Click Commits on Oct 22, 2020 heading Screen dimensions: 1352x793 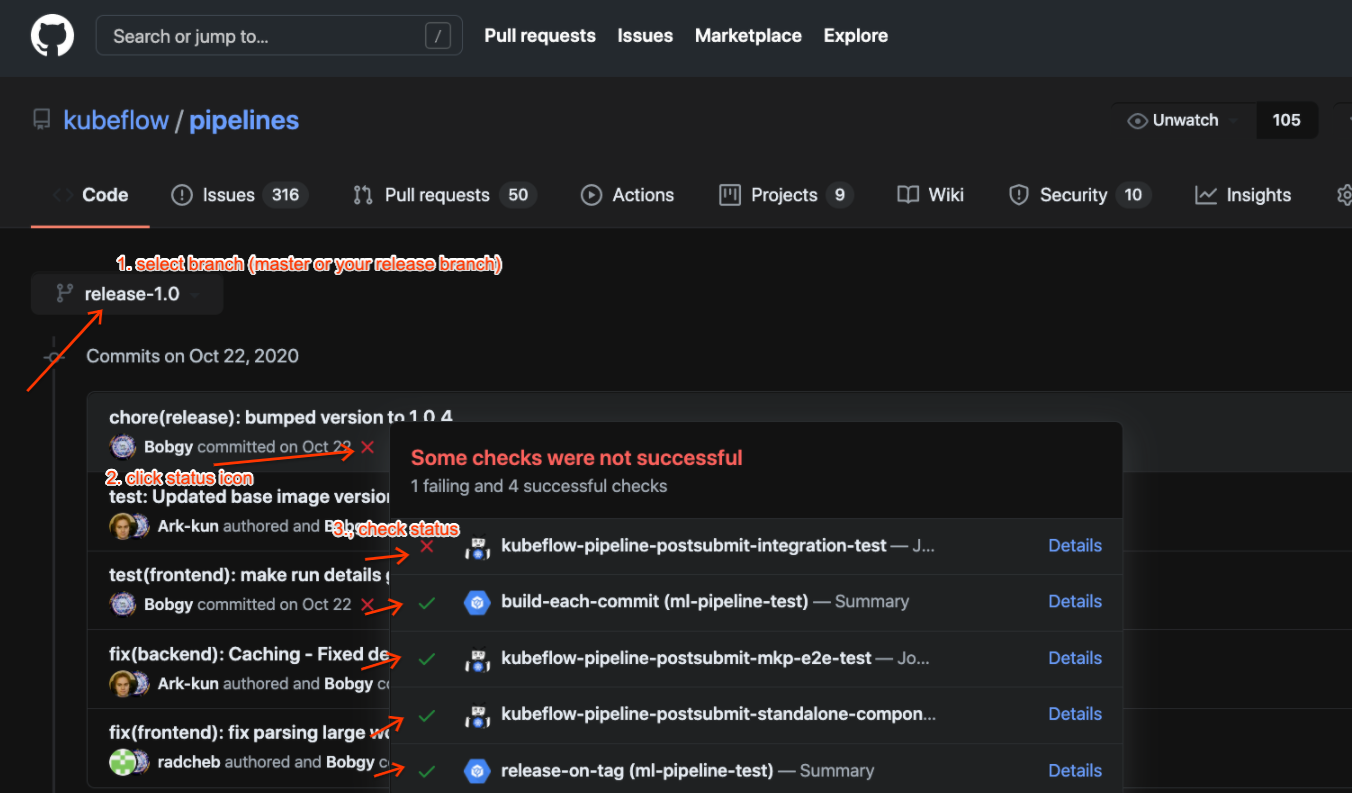coord(192,356)
